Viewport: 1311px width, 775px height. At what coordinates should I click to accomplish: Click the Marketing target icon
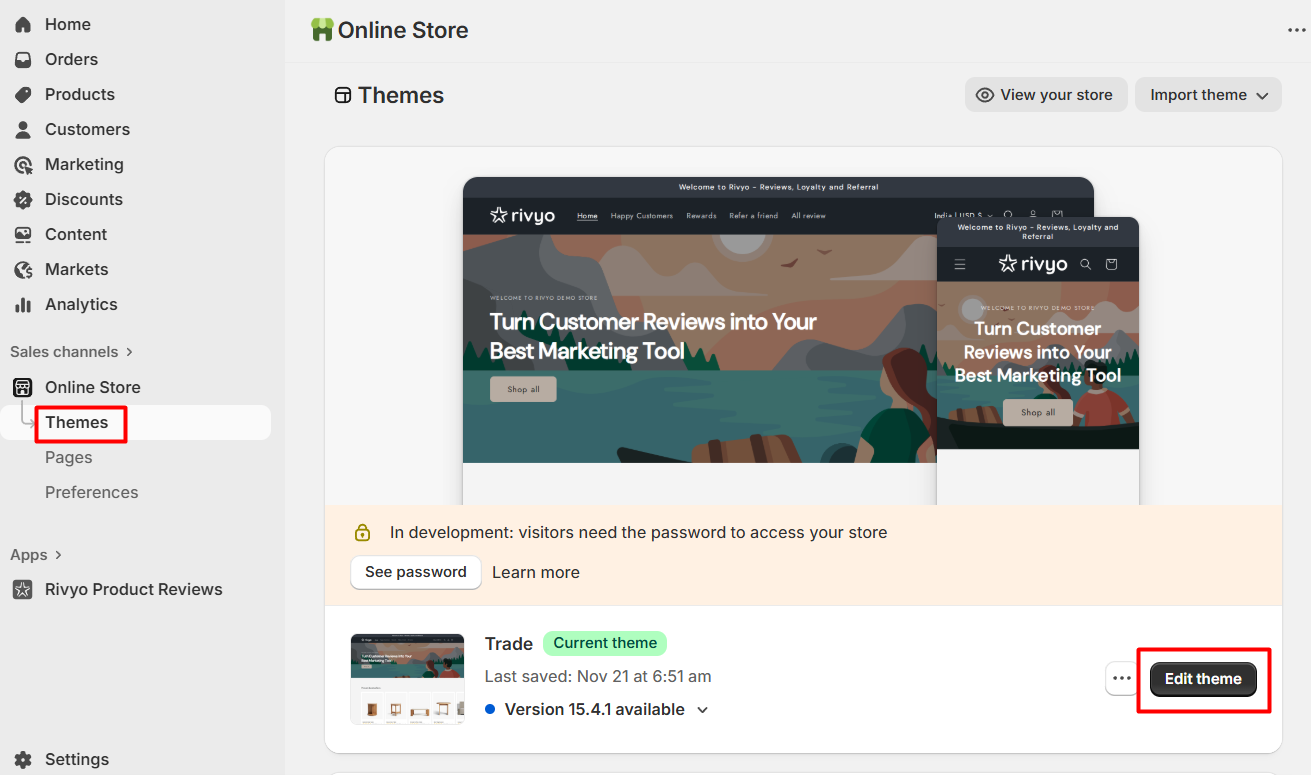point(23,164)
